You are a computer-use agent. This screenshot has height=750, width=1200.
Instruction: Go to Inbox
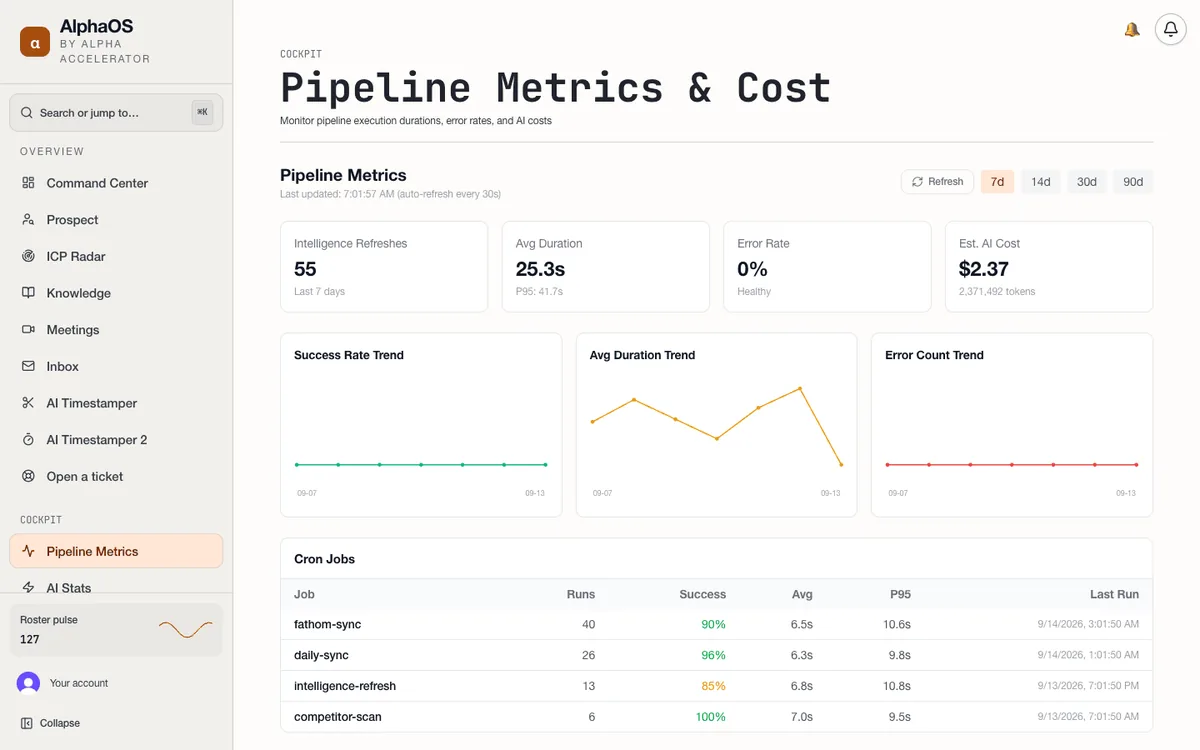point(116,367)
